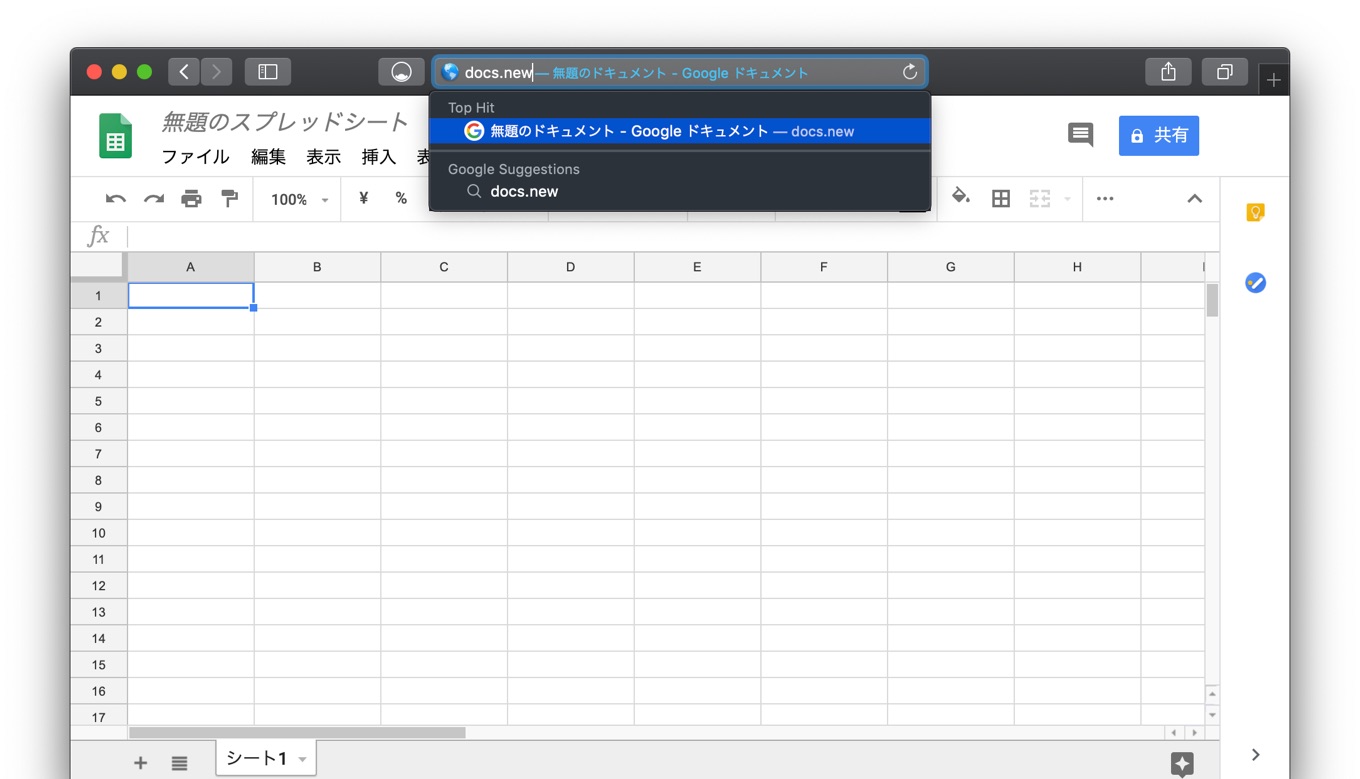Click the select-all corner box
Screen dimensions: 1360x779
[98, 266]
